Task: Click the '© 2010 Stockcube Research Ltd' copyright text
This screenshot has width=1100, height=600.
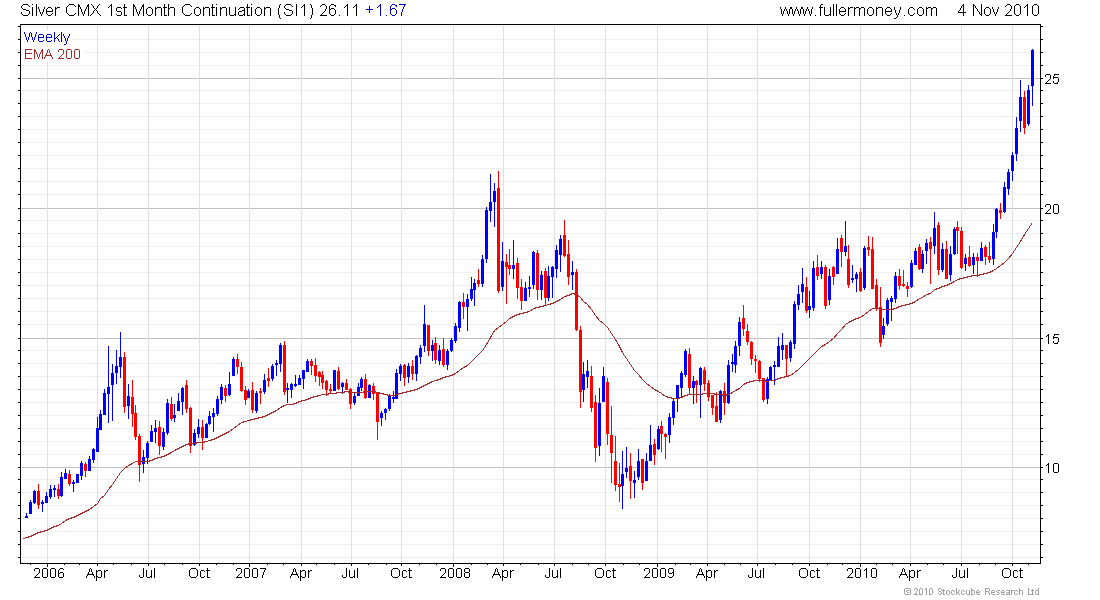Action: pyautogui.click(x=972, y=592)
